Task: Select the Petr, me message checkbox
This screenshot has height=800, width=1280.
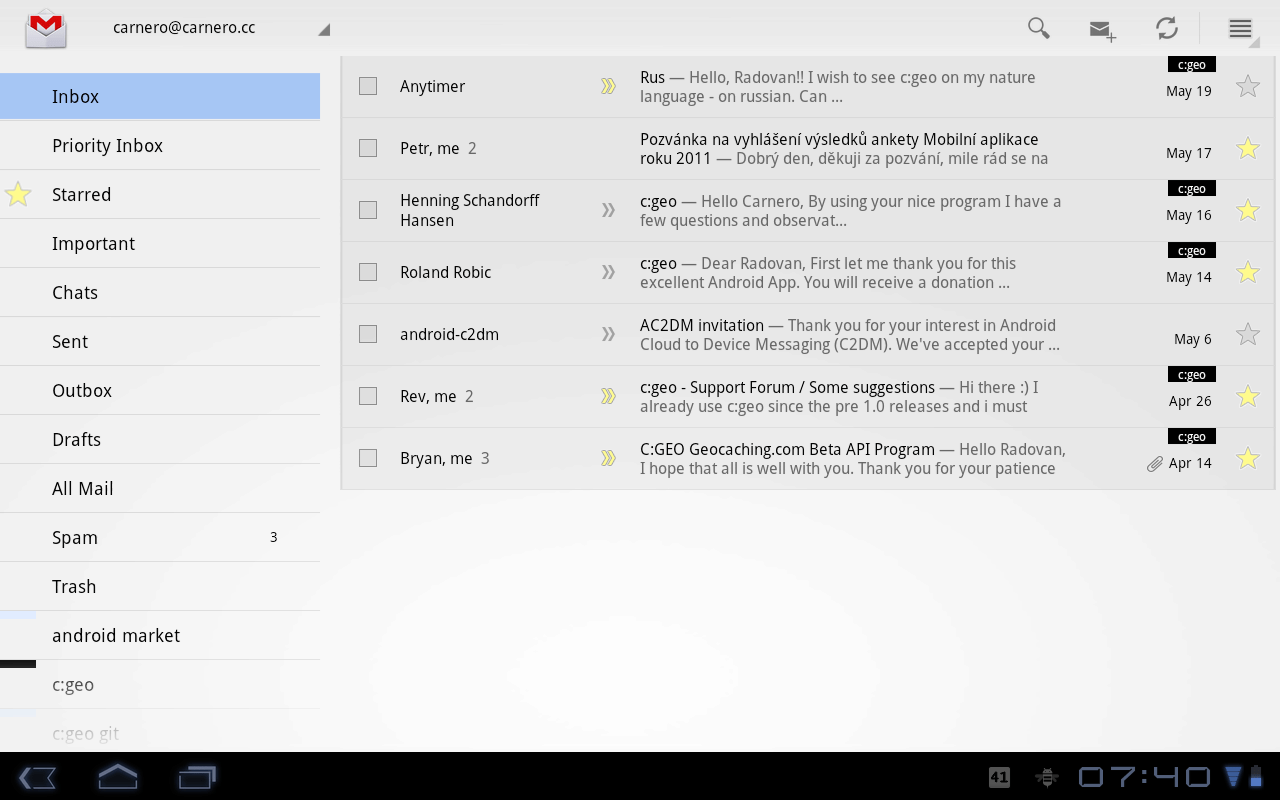Action: (368, 148)
